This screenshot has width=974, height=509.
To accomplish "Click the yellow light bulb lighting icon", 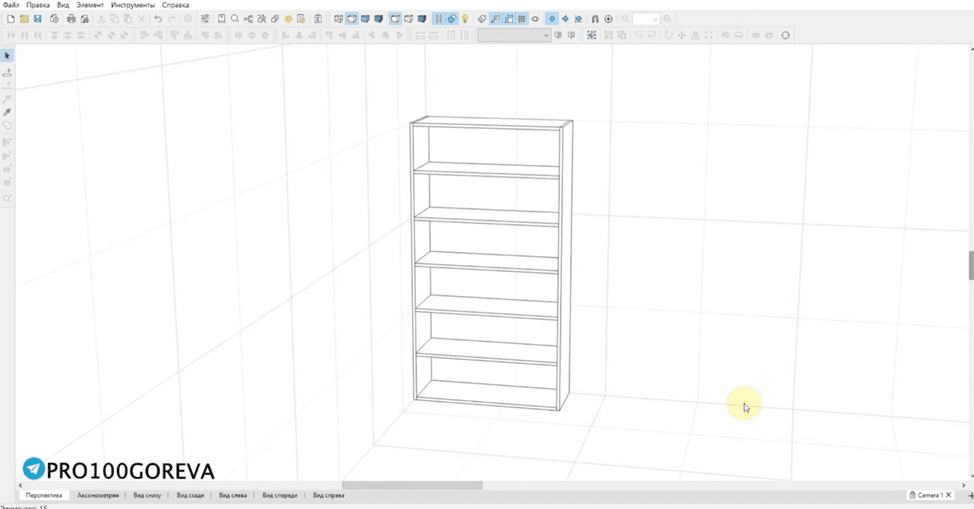I will point(465,19).
